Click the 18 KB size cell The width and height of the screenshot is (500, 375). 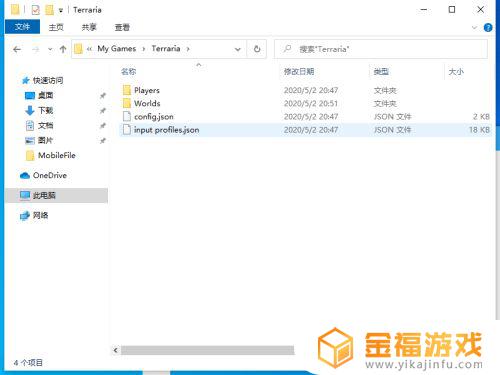479,130
